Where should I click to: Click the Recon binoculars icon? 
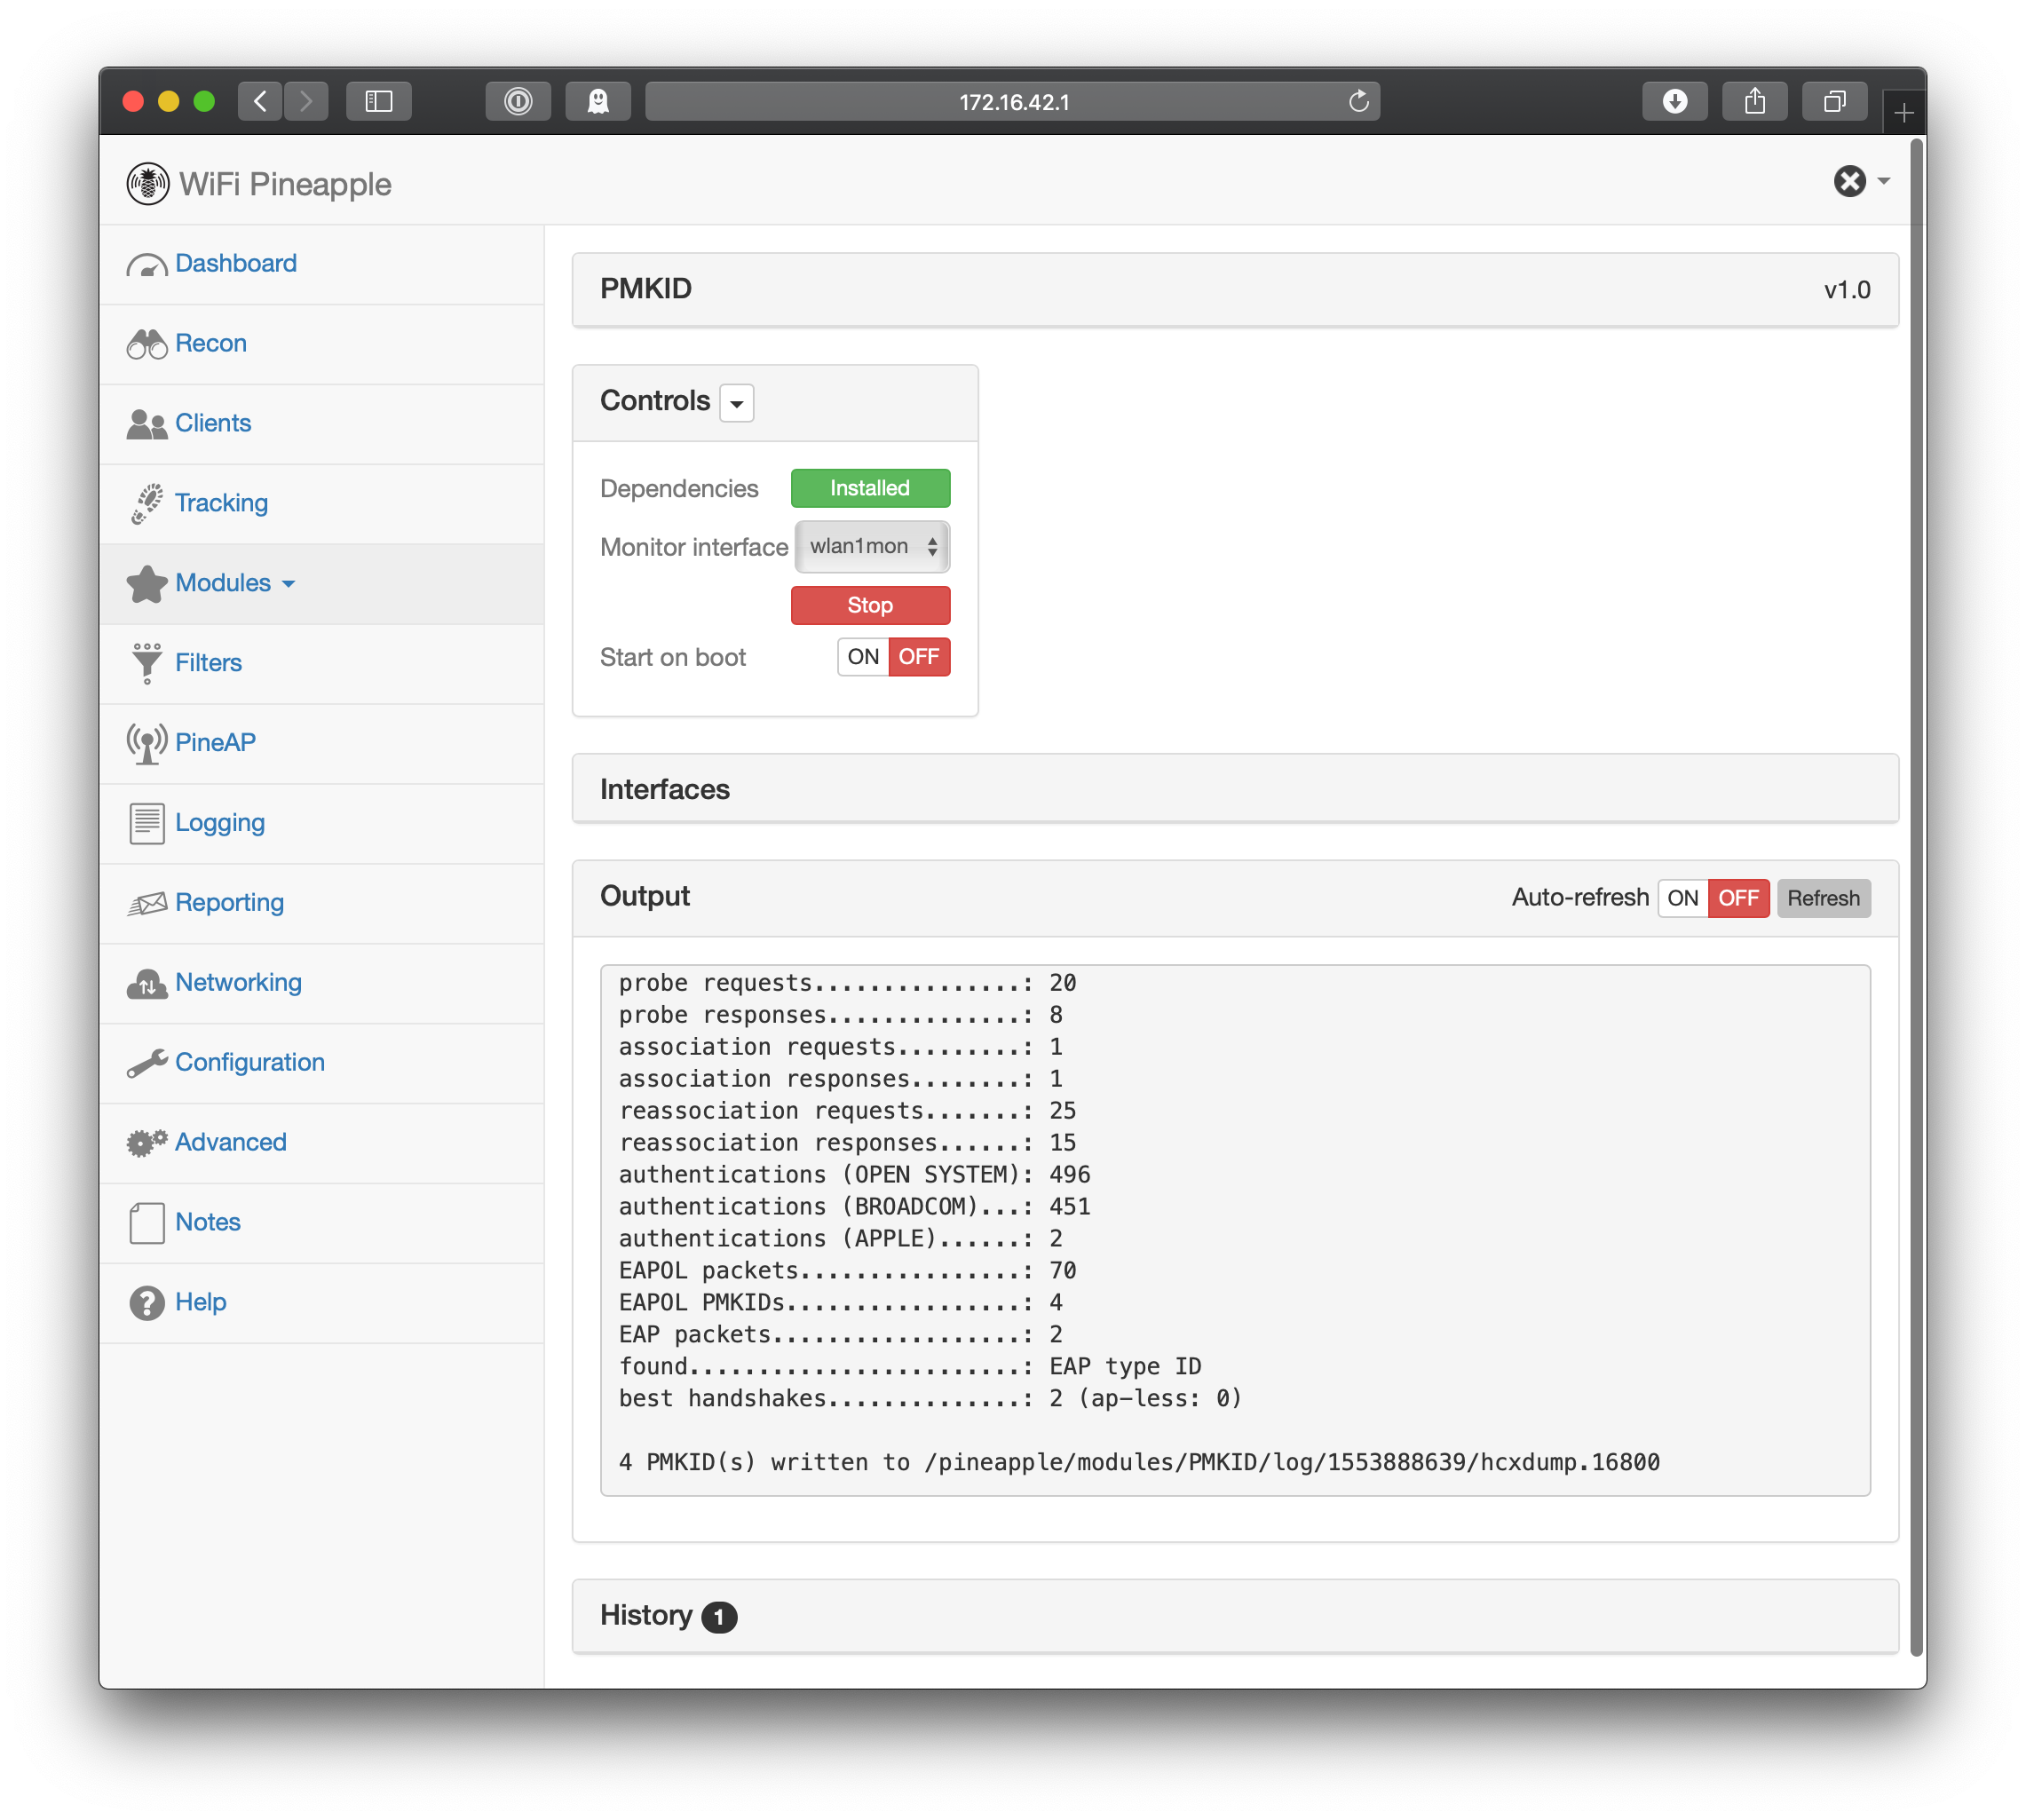[146, 344]
